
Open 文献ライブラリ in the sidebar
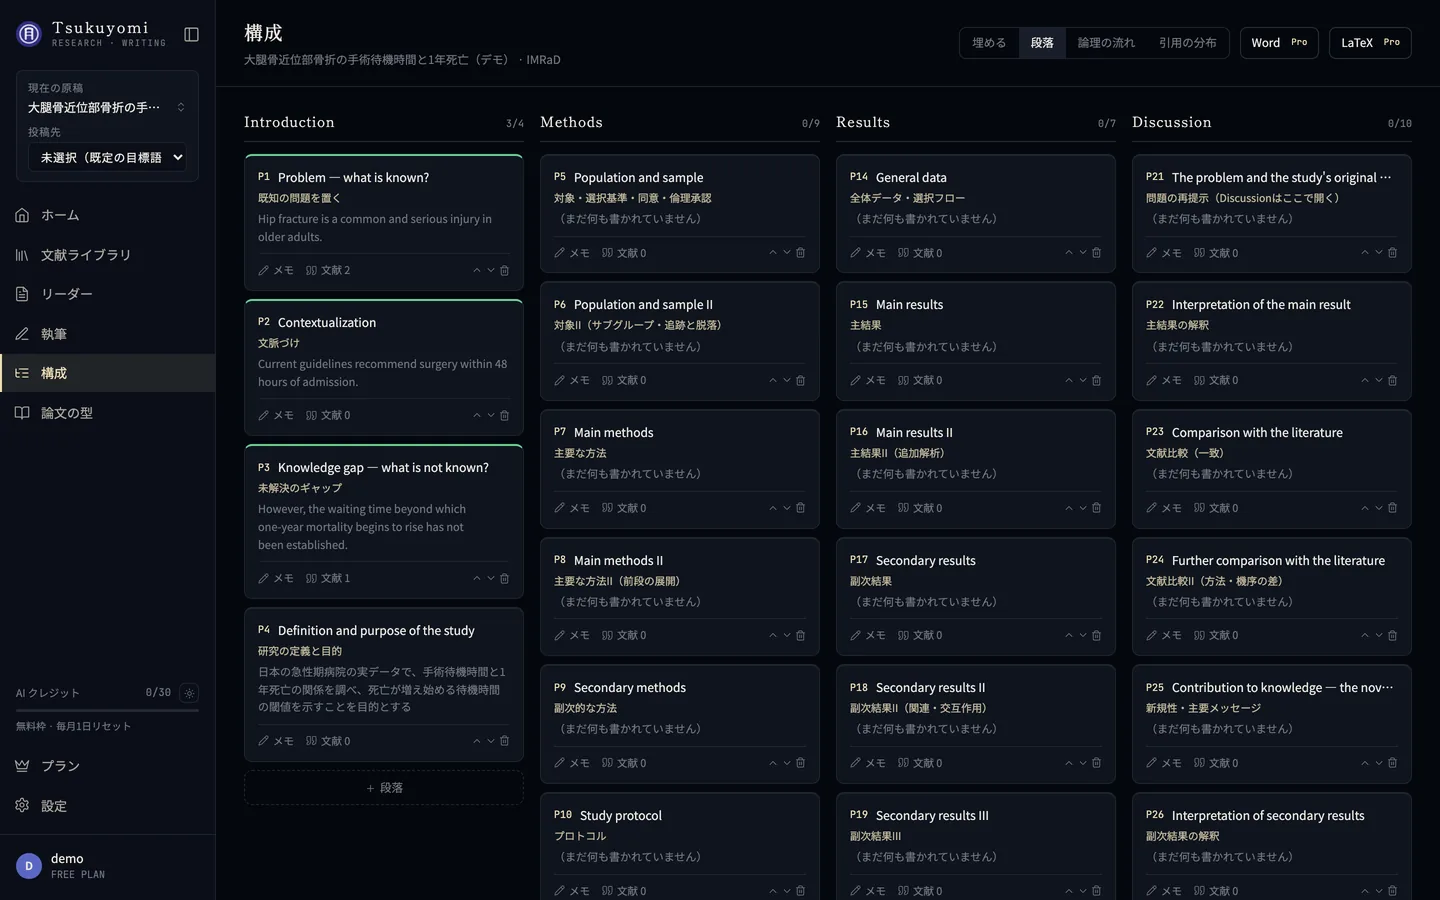[107, 255]
